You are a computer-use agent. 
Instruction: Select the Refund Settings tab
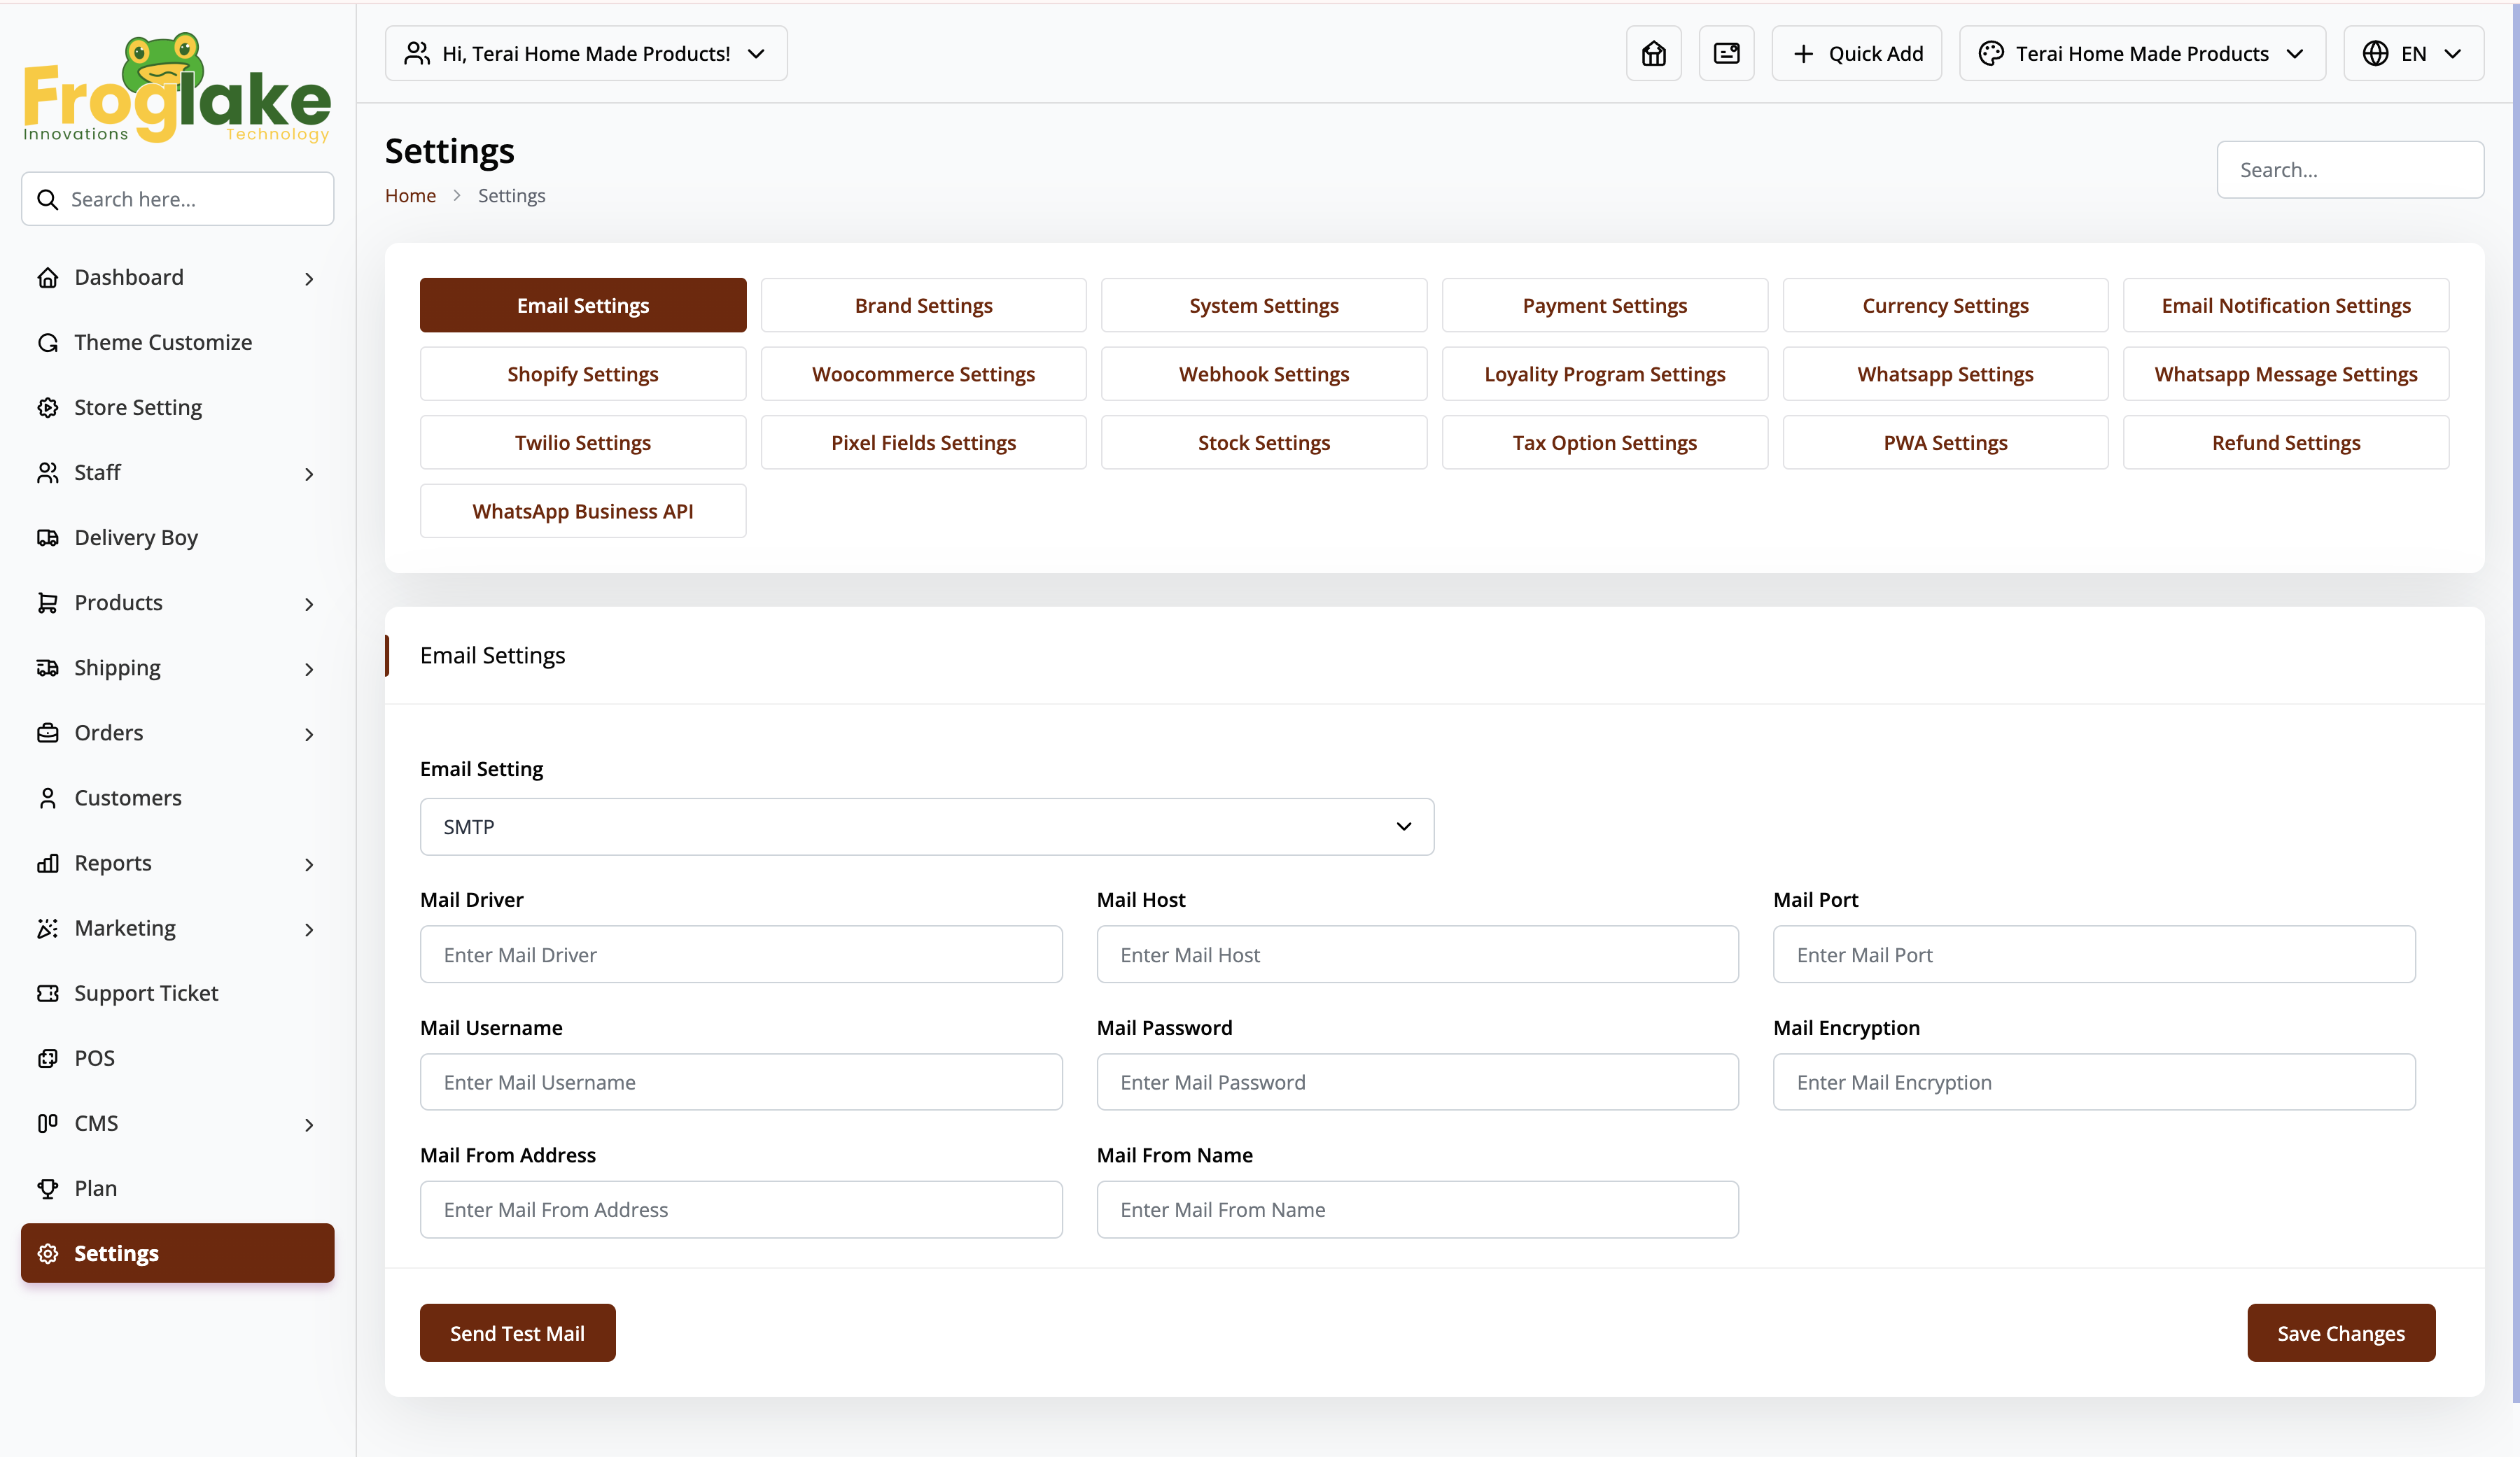[x=2285, y=442]
